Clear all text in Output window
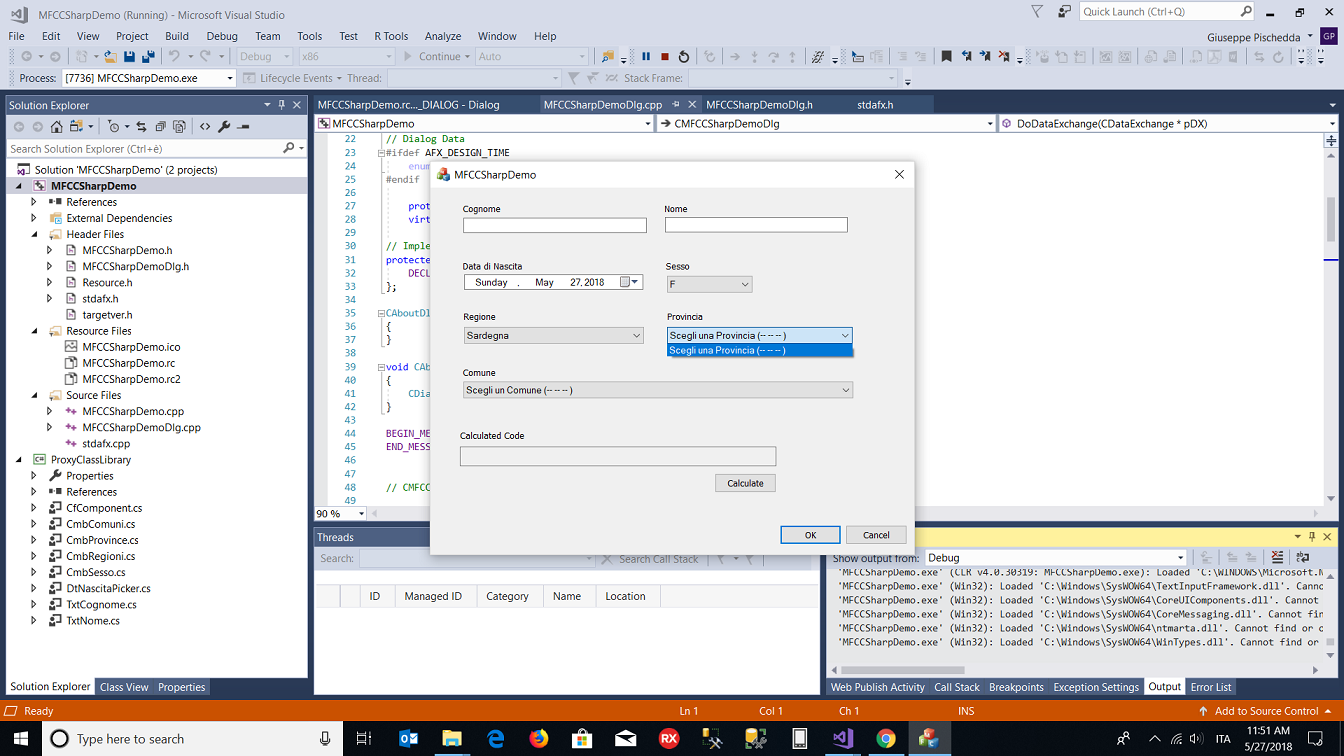The width and height of the screenshot is (1344, 756). pos(1277,558)
